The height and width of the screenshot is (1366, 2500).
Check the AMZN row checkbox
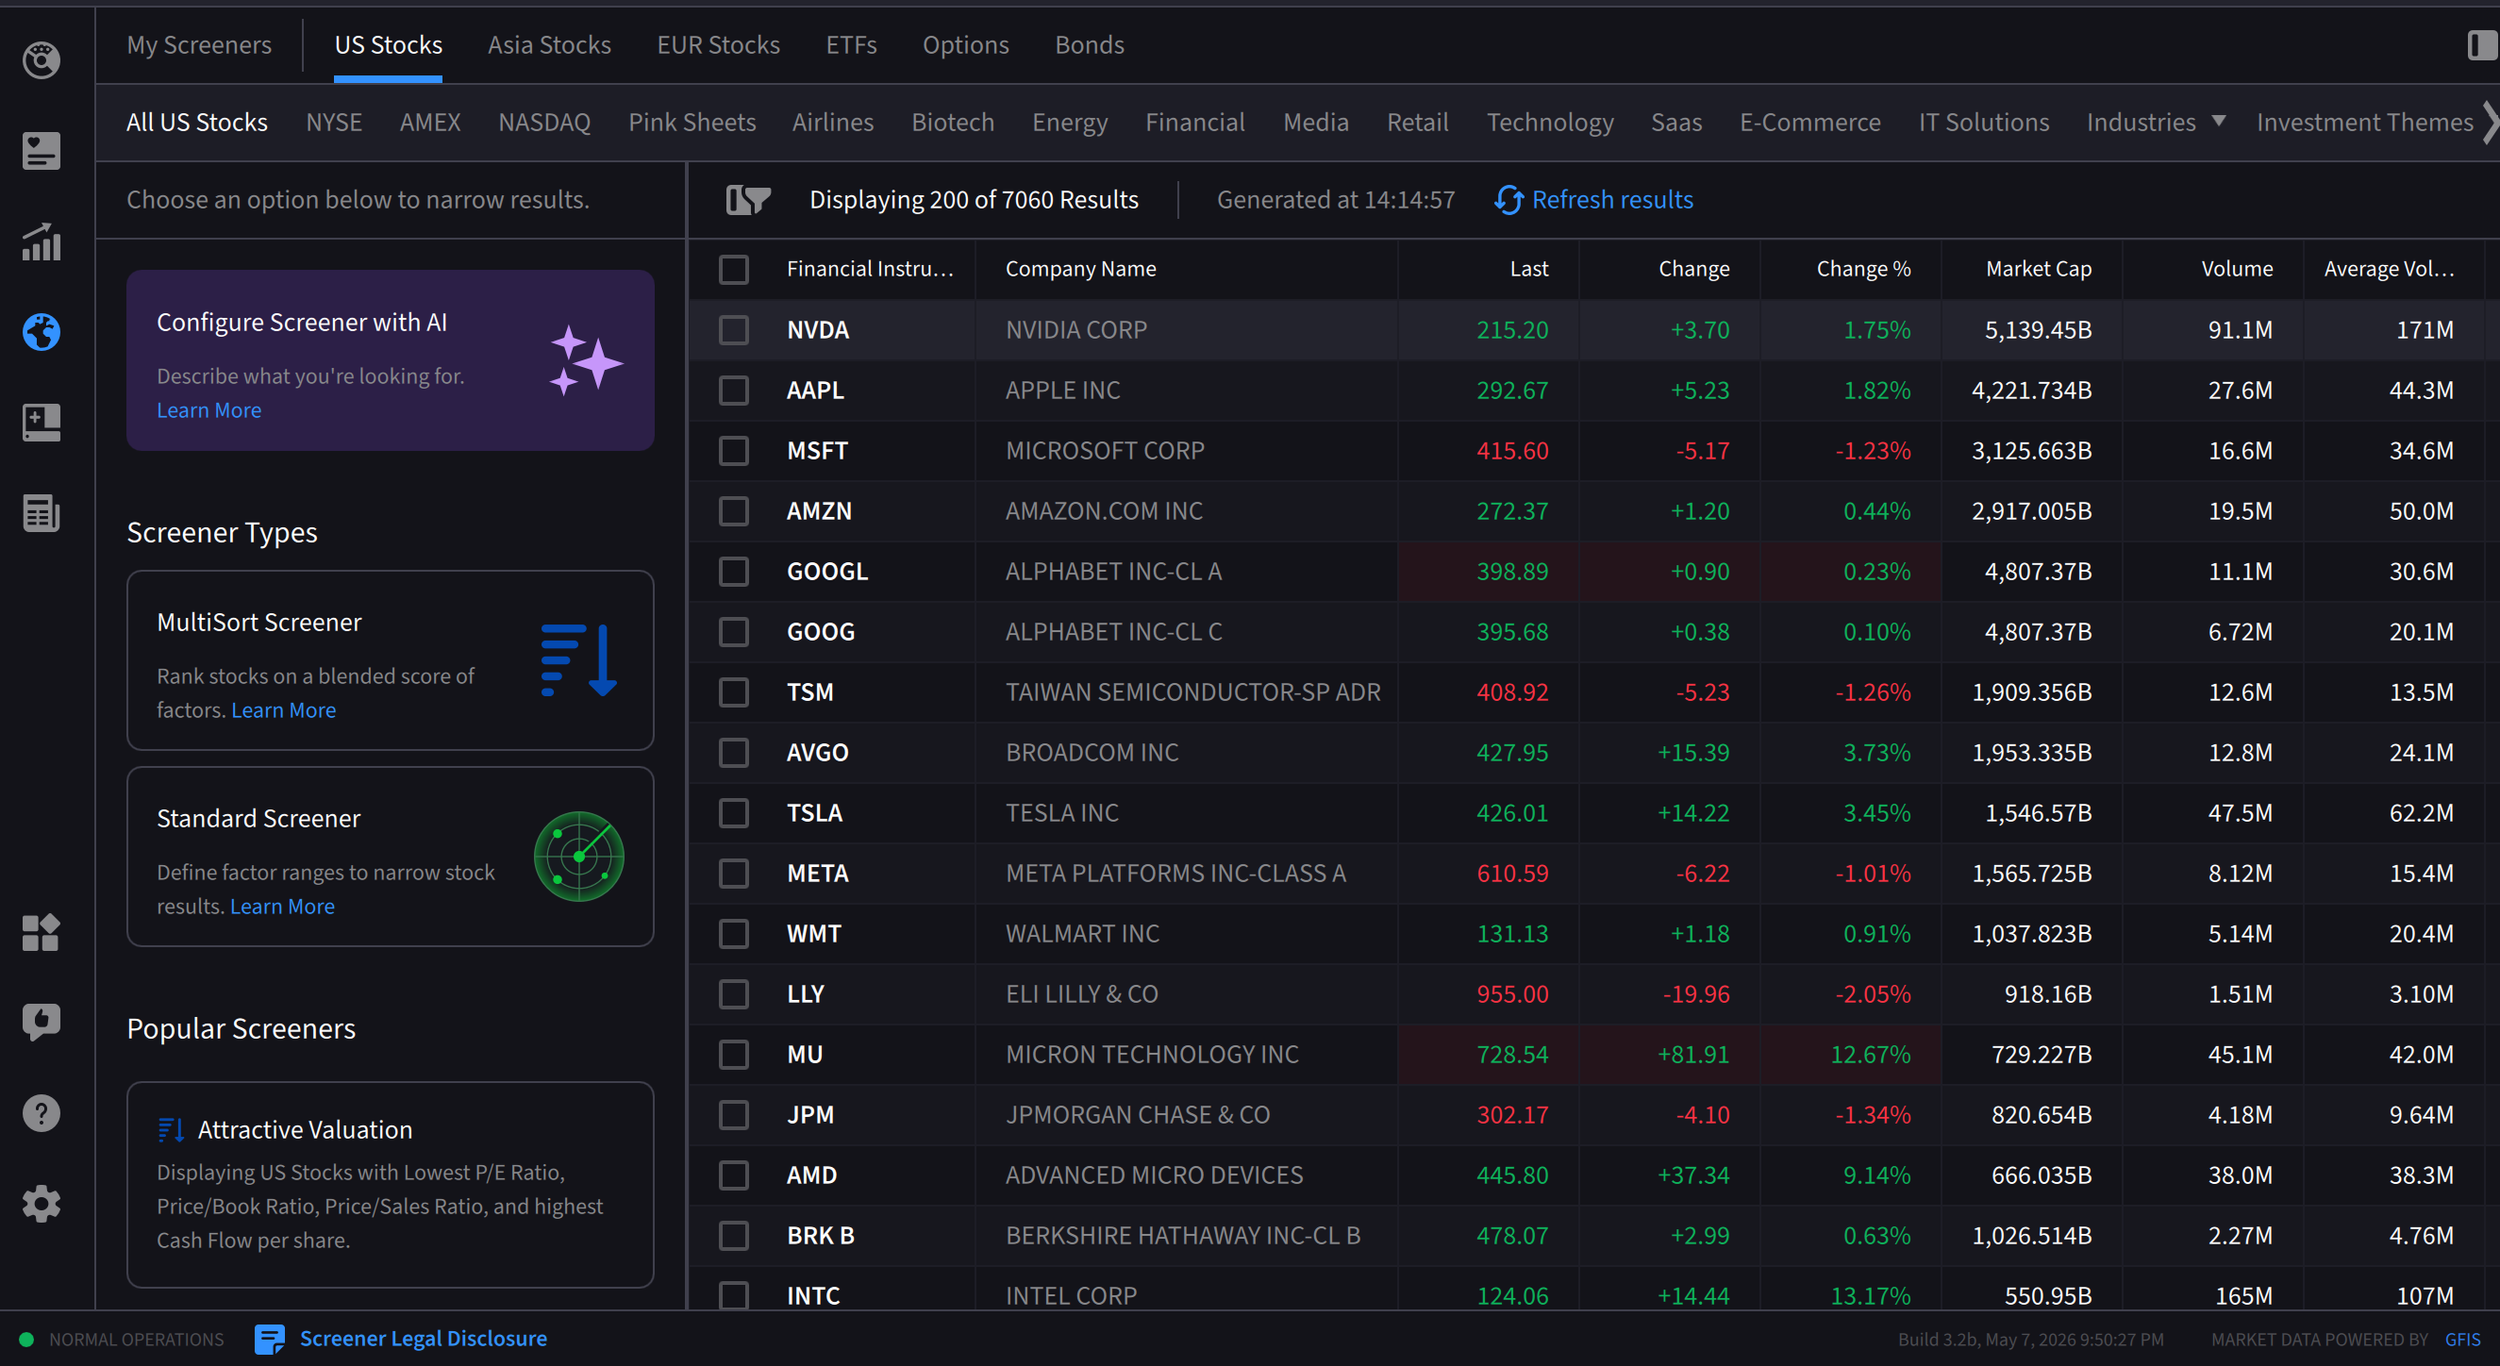click(x=734, y=511)
